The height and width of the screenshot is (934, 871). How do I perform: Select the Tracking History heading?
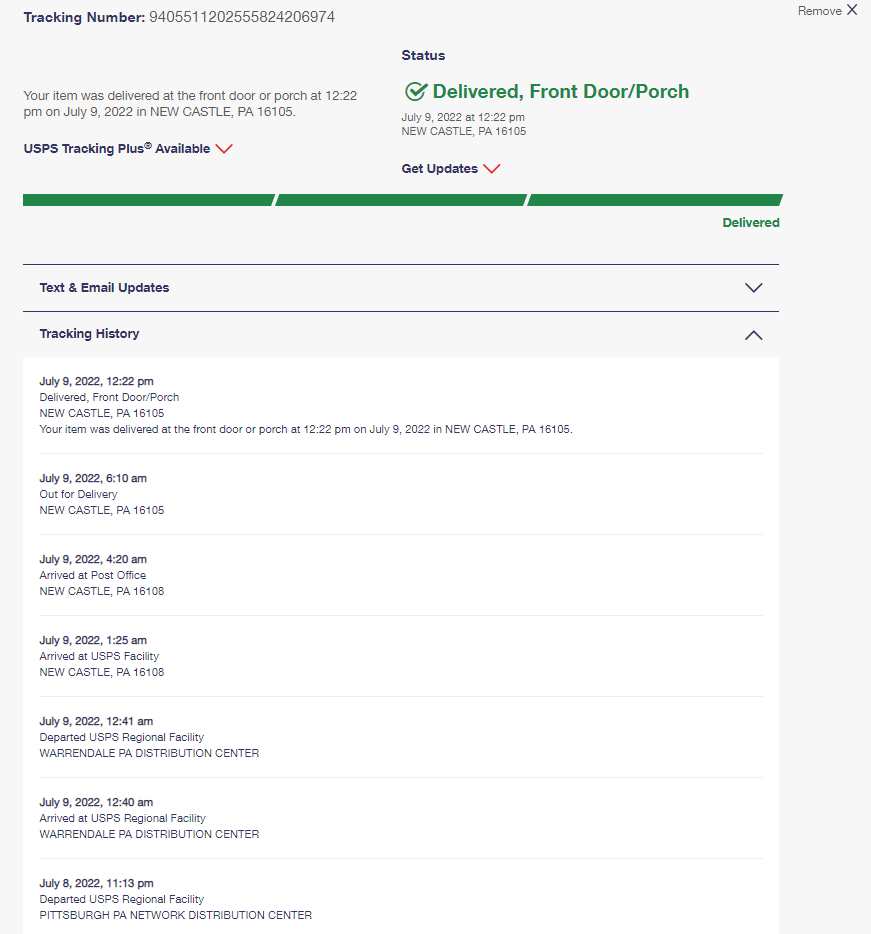coord(89,334)
